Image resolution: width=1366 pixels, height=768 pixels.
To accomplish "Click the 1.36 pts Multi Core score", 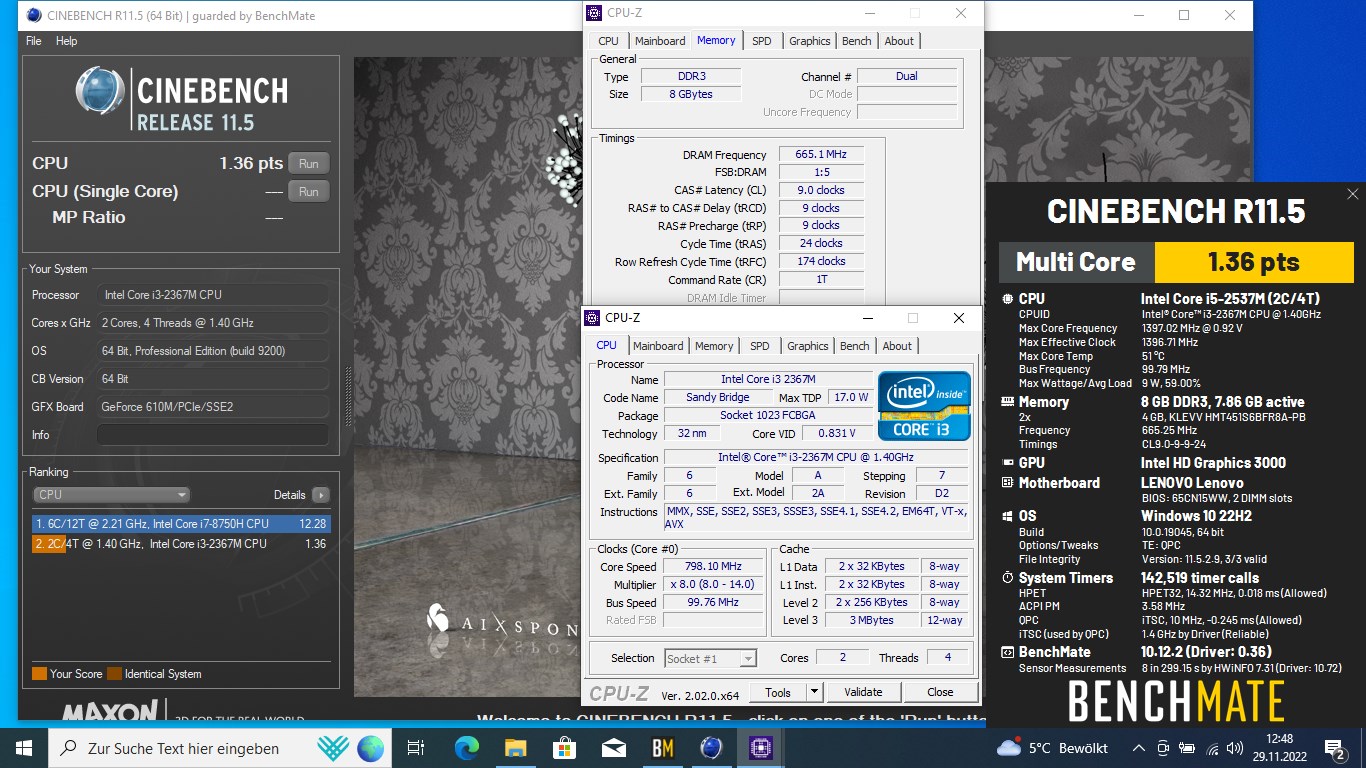I will (x=1253, y=262).
